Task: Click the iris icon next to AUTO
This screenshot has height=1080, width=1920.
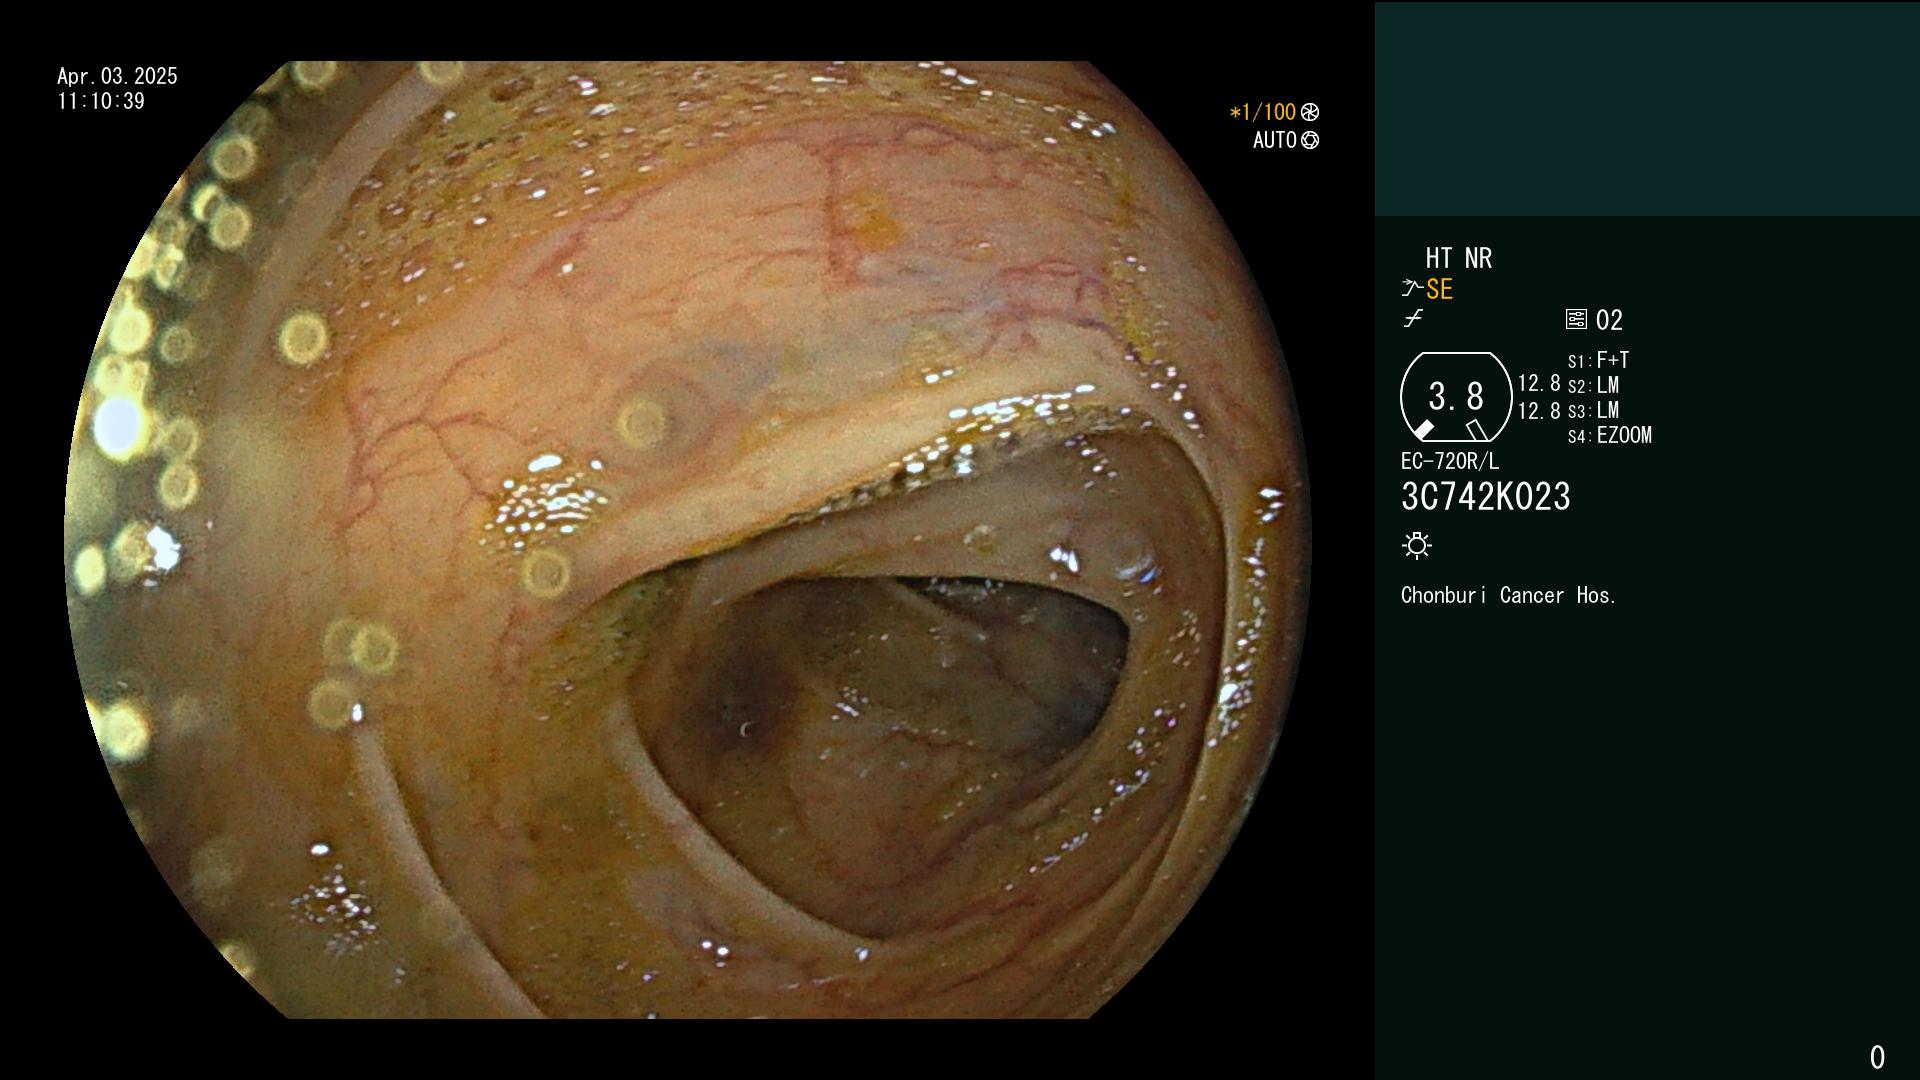Action: tap(1310, 140)
